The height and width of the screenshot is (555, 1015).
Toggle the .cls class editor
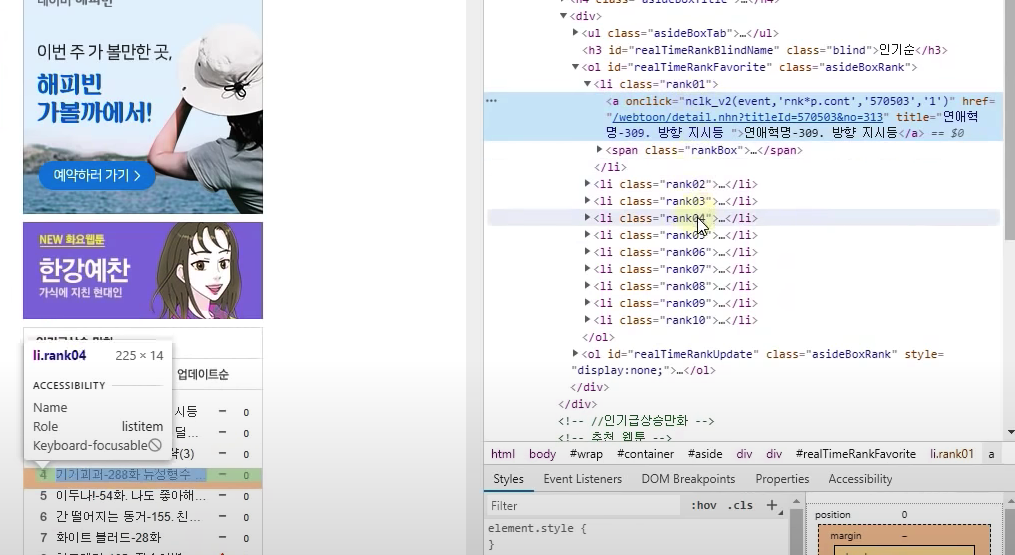pos(740,506)
